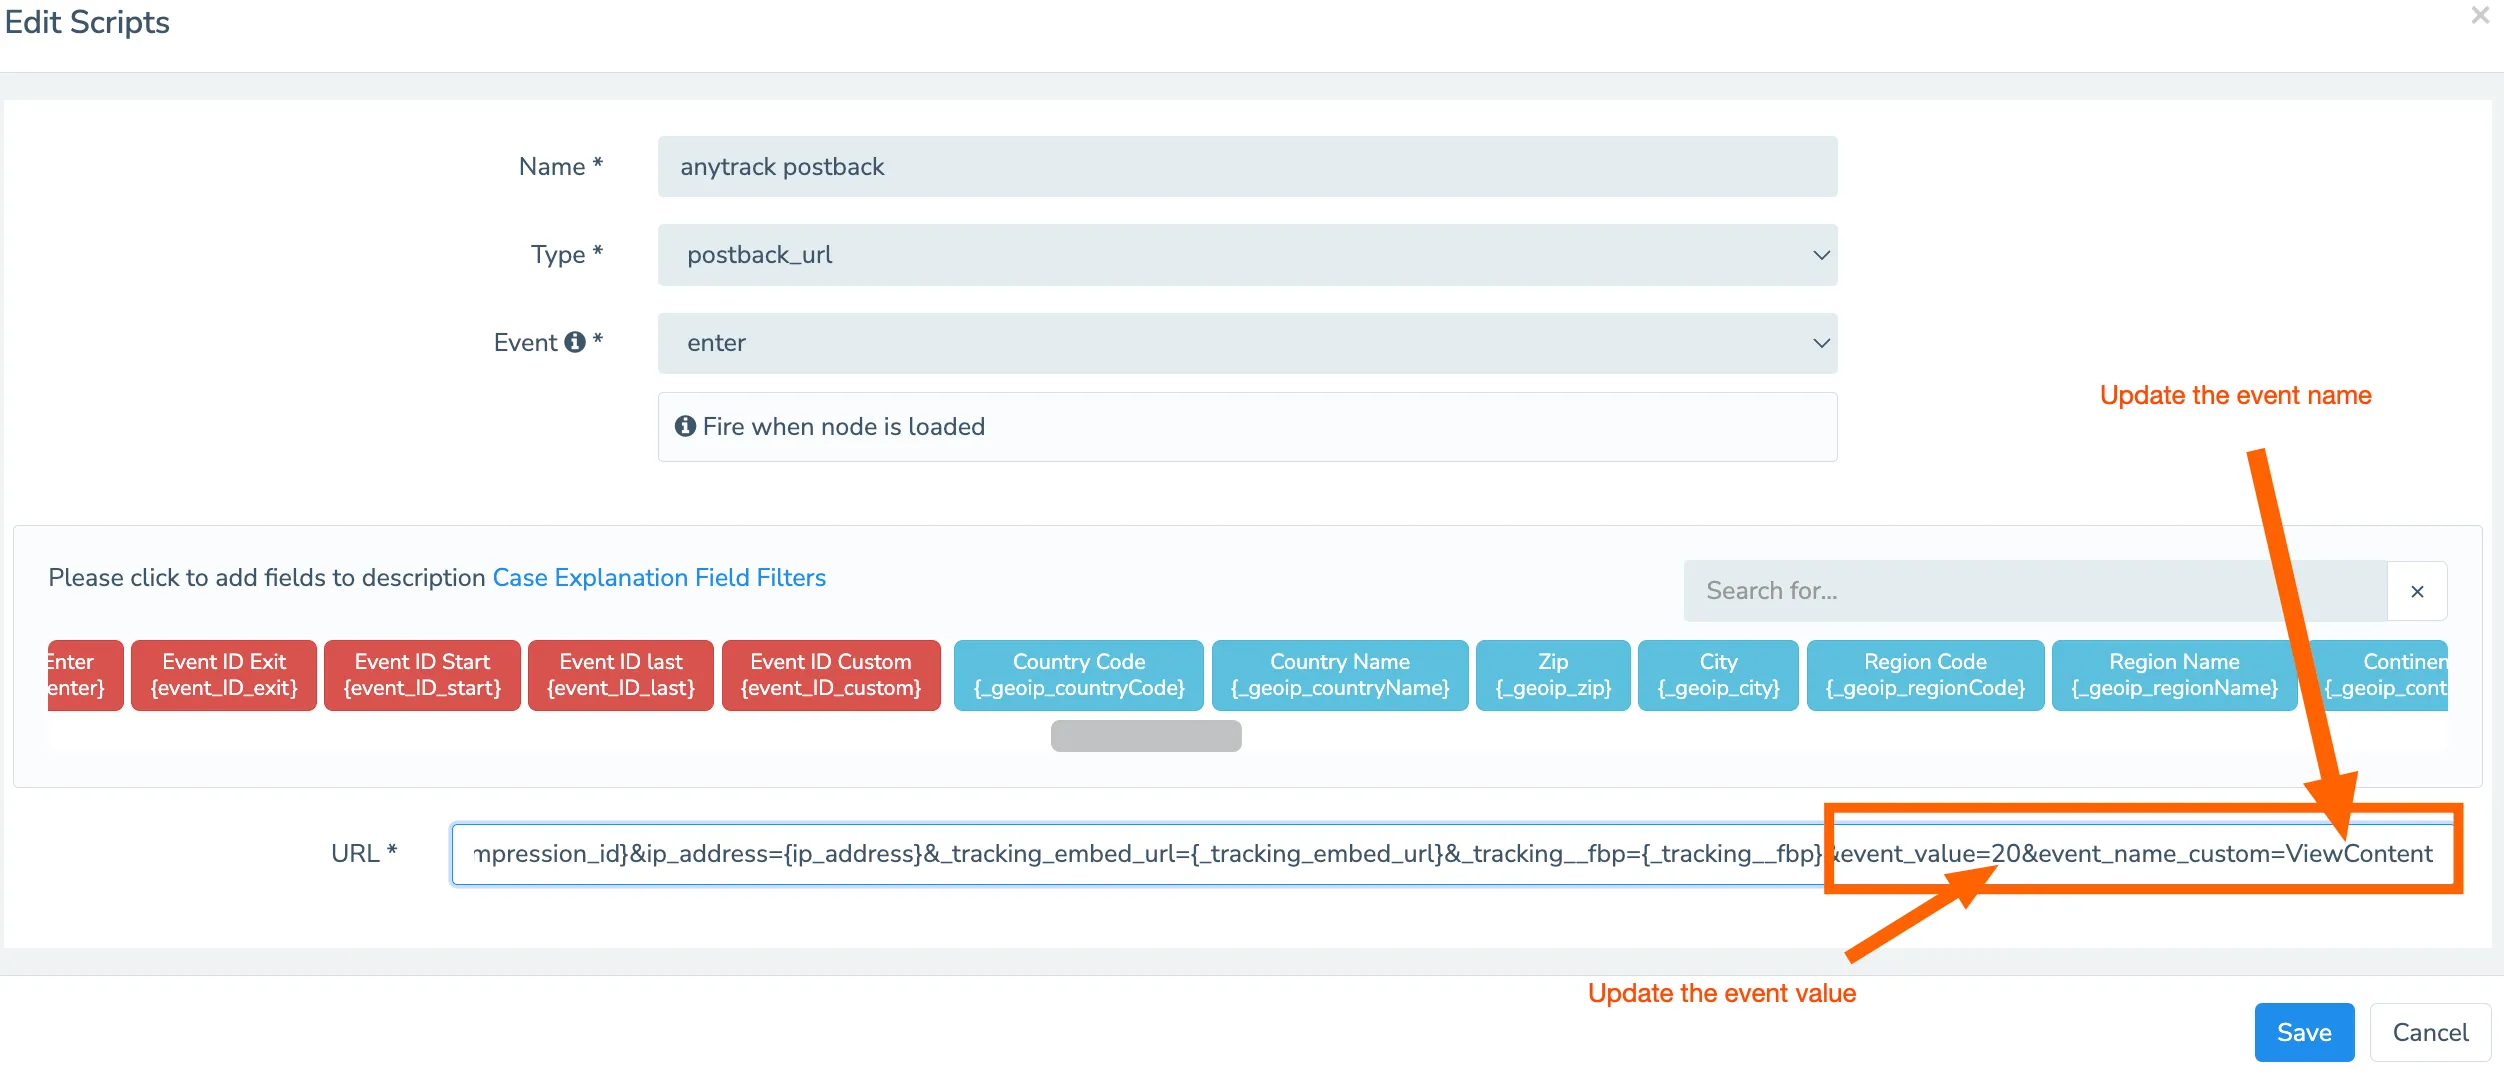The width and height of the screenshot is (2504, 1080).
Task: Insert the Country Code geoip field
Action: pos(1079,675)
